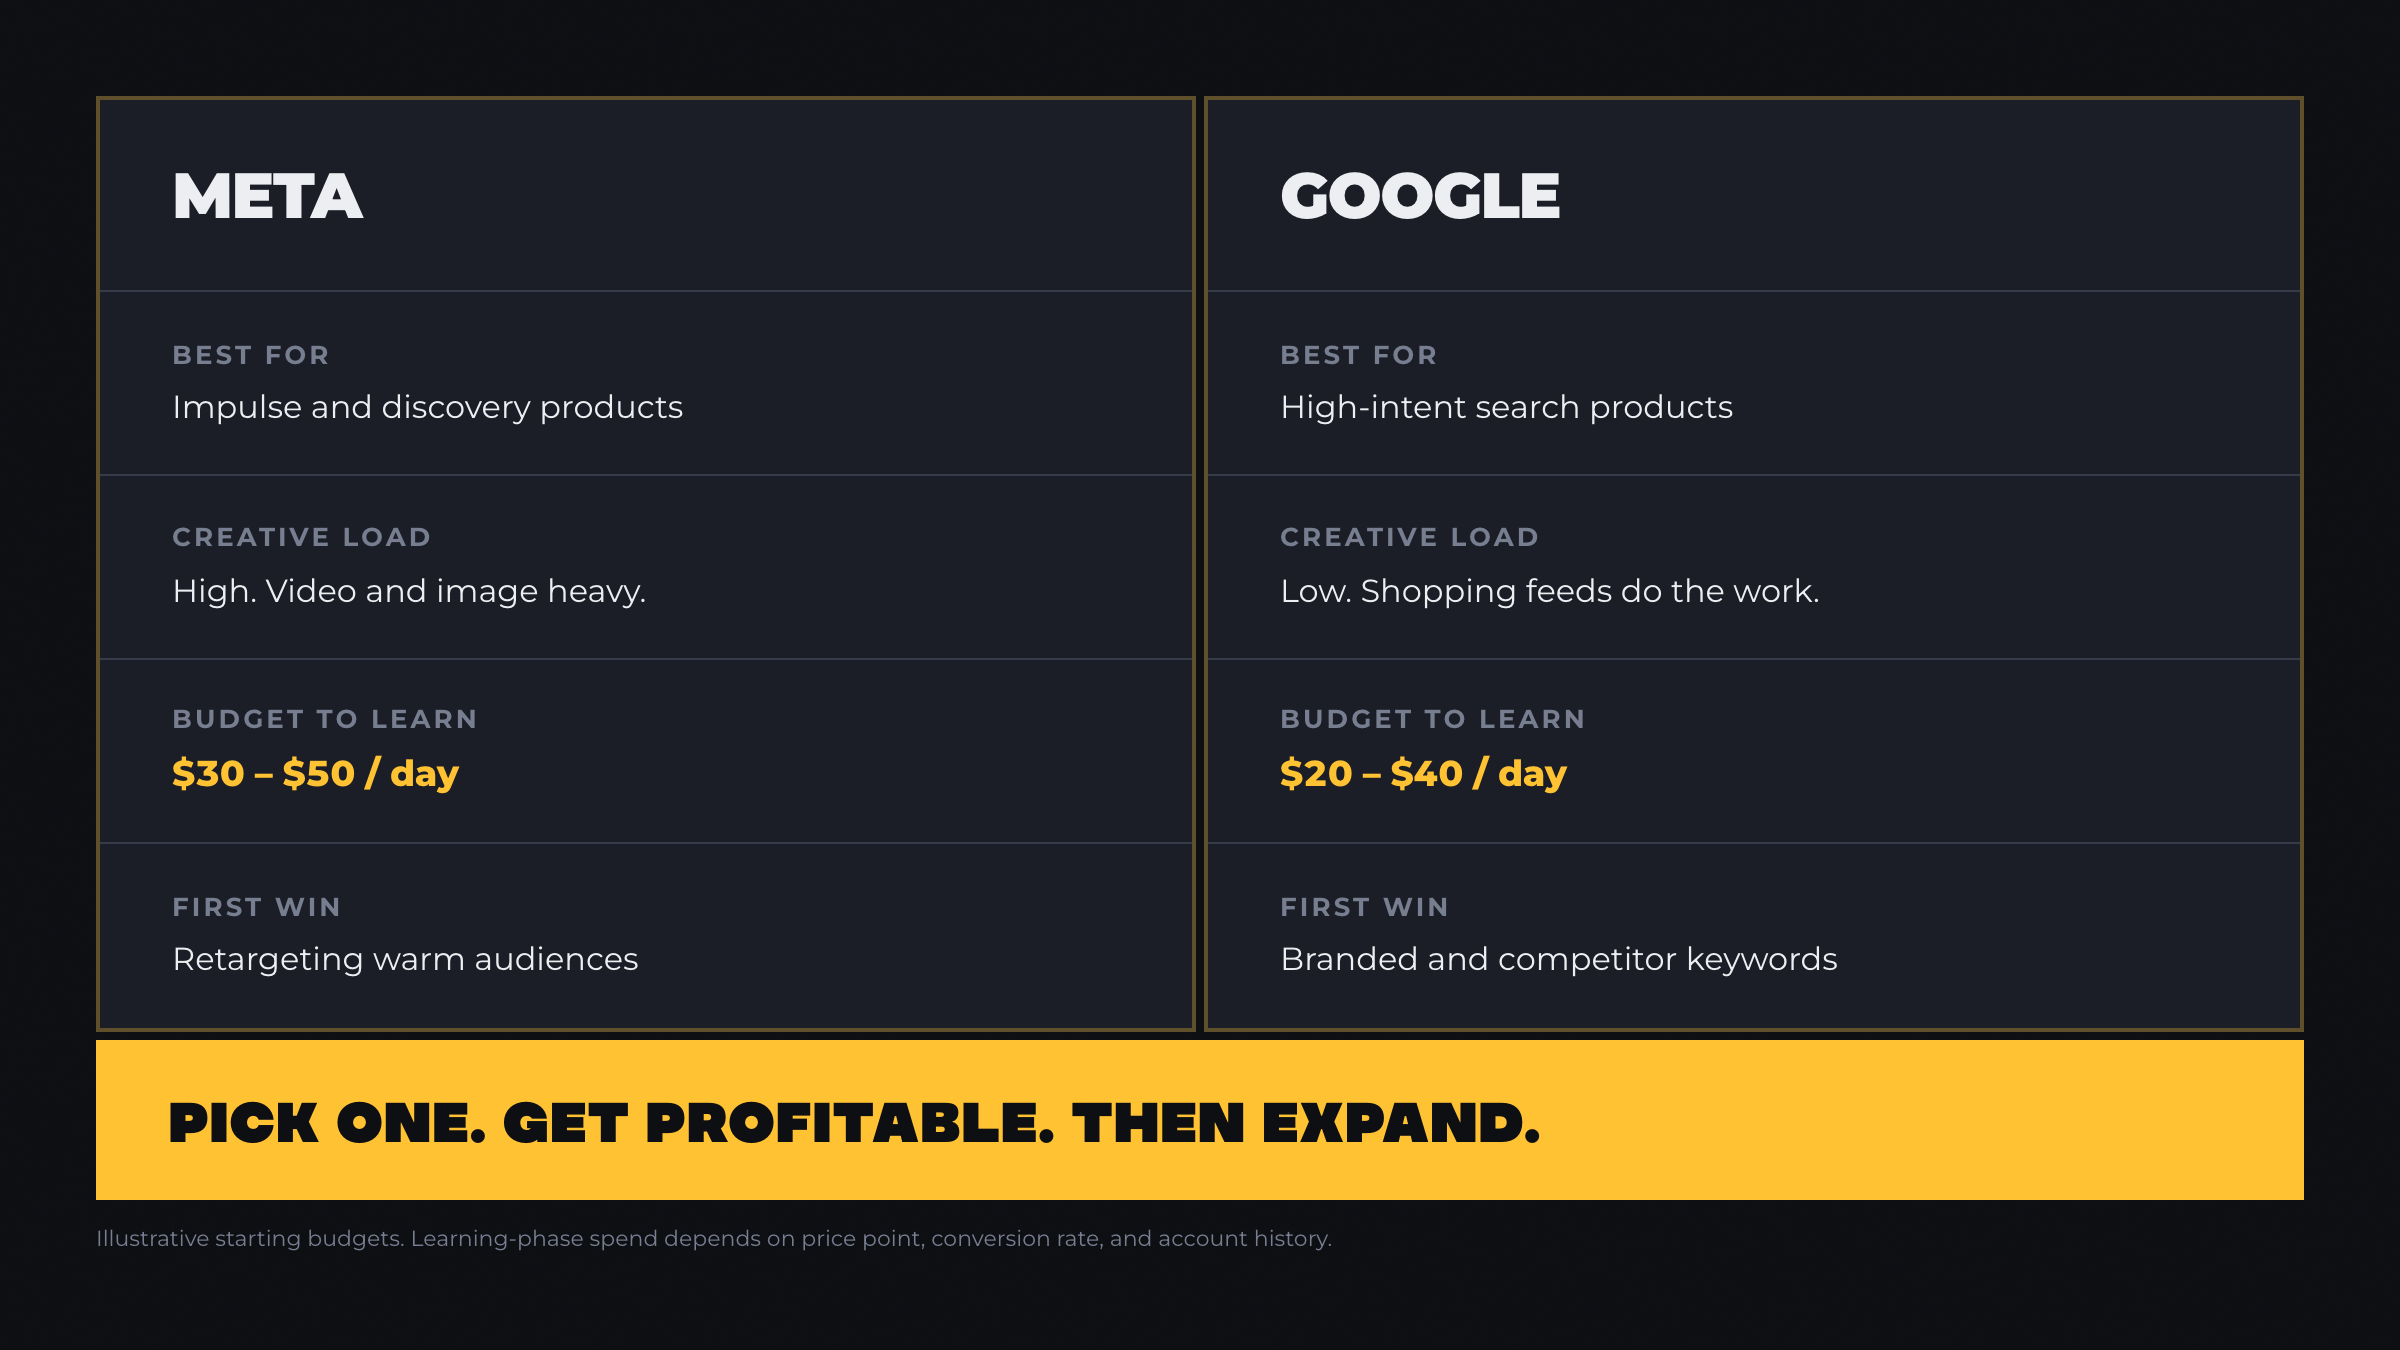Click the Meta FIRST WIN label
Viewport: 2400px width, 1350px height.
(257, 907)
